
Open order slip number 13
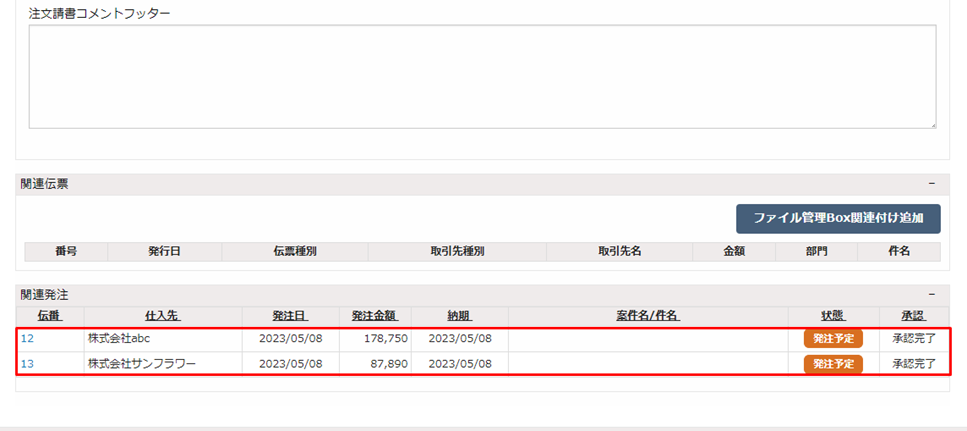[x=27, y=364]
